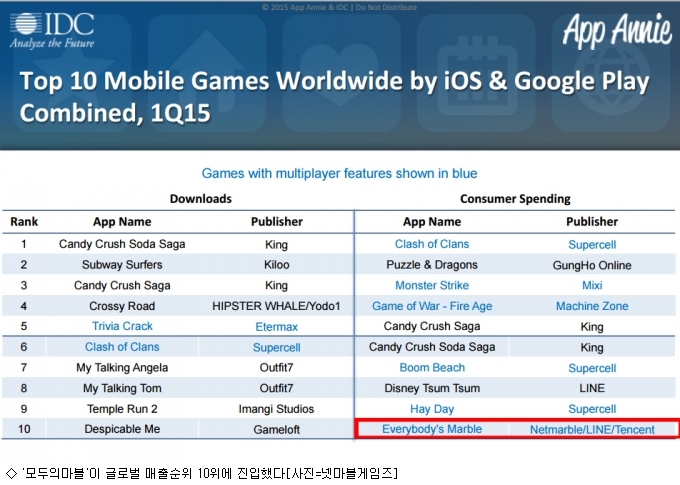The width and height of the screenshot is (680, 485).
Task: Click the Downloads section heading
Action: [x=201, y=199]
